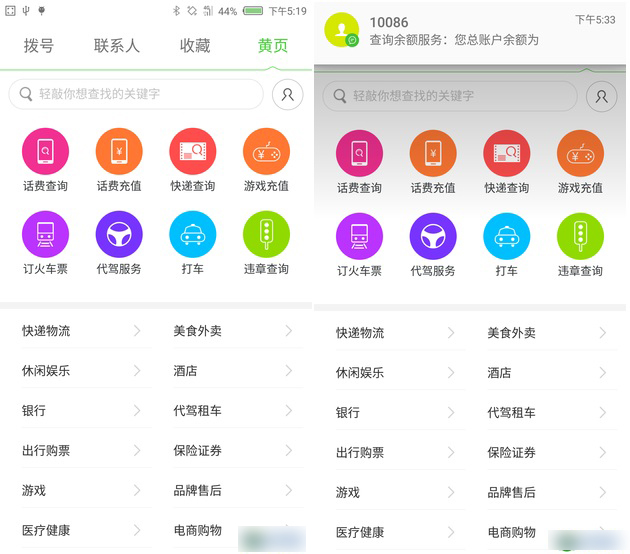
Task: Open 游戏充值 icon in right screen
Action: pos(580,153)
